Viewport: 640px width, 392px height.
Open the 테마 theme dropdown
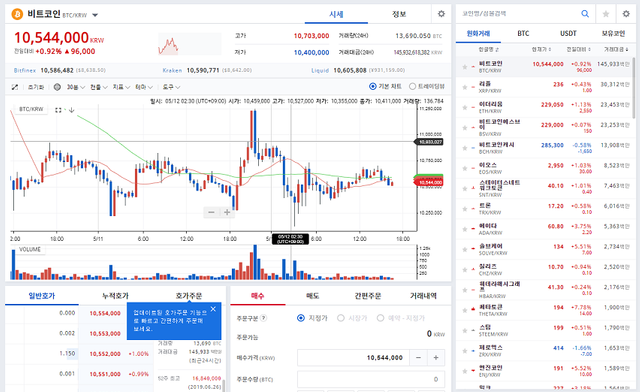[x=144, y=87]
